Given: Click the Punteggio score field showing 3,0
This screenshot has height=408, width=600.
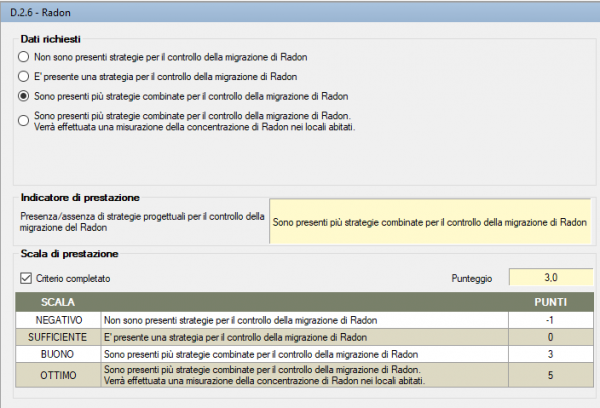Looking at the screenshot, I should [551, 277].
